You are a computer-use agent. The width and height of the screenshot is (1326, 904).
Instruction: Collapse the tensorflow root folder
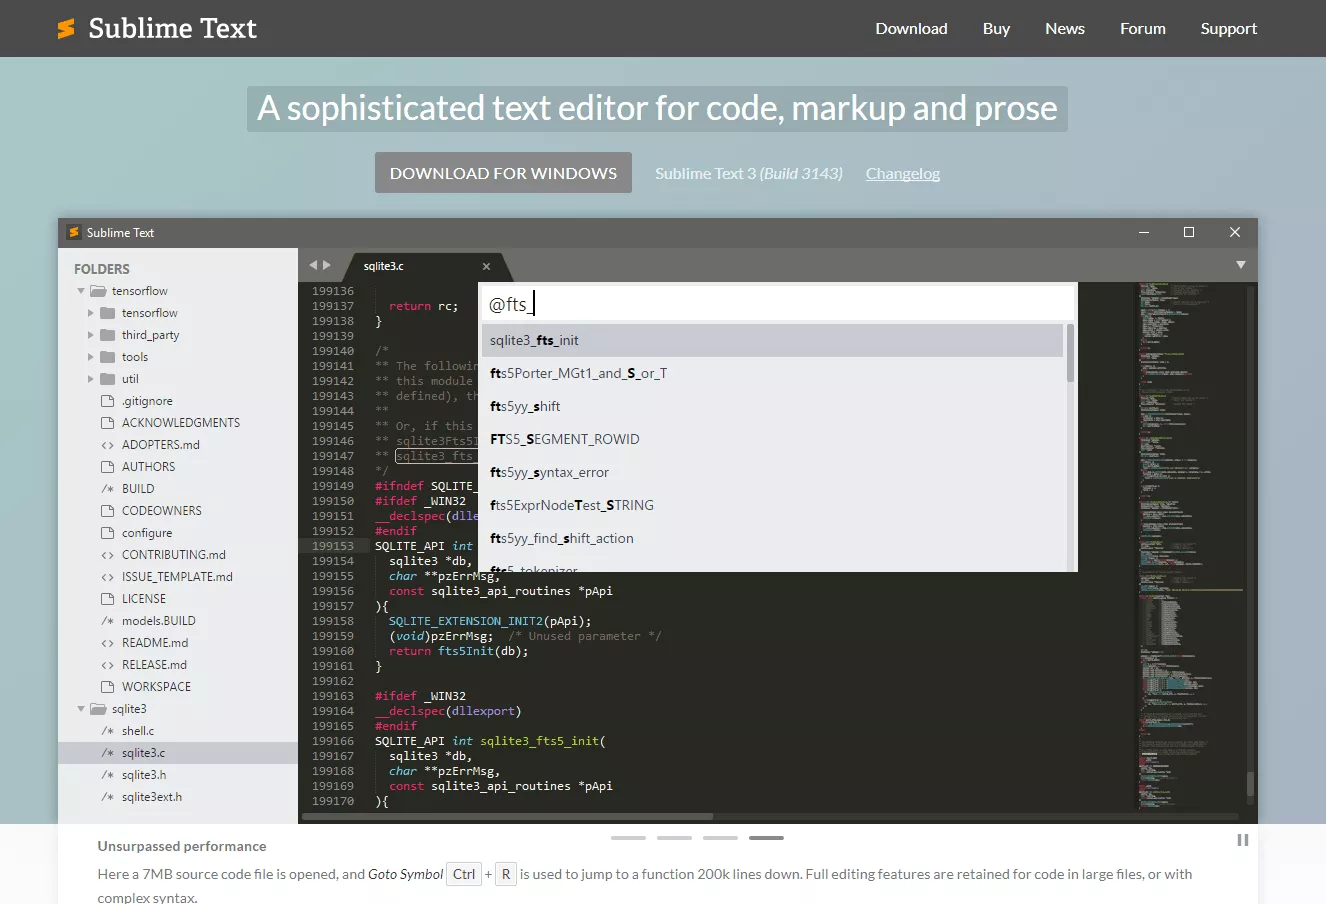click(81, 291)
